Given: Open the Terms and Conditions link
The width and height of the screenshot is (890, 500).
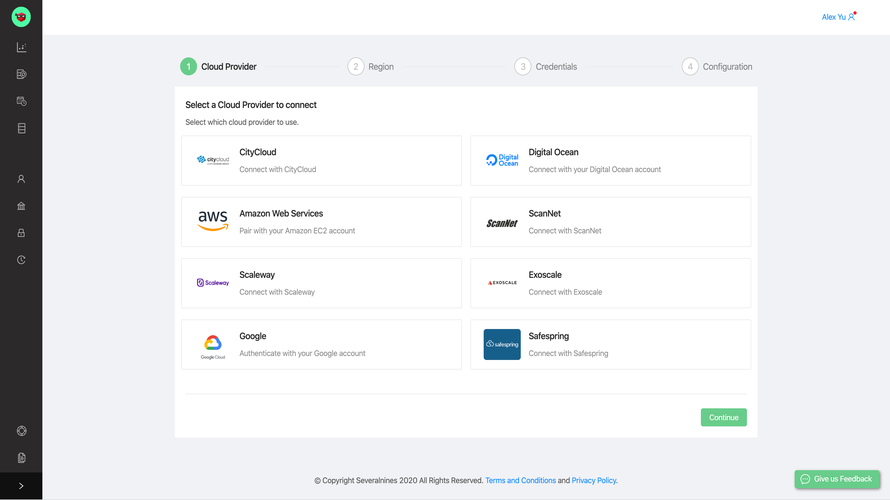Looking at the screenshot, I should pos(520,481).
